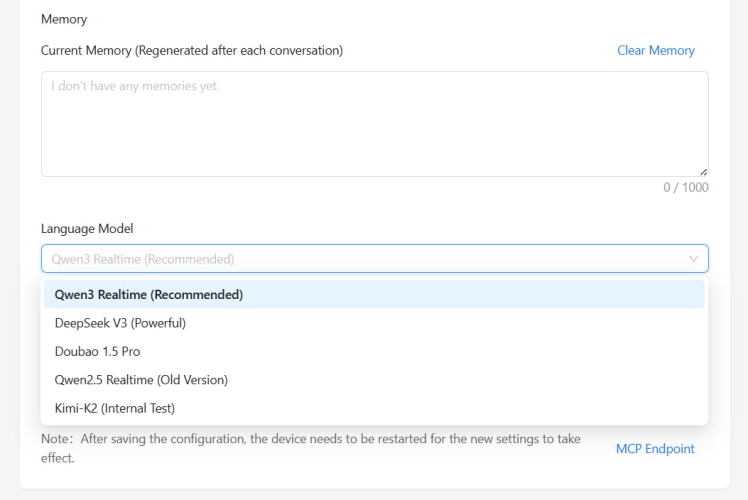This screenshot has height=500, width=748.
Task: Choose Kimi-K2 (Internal Test) model
Action: tap(115, 408)
